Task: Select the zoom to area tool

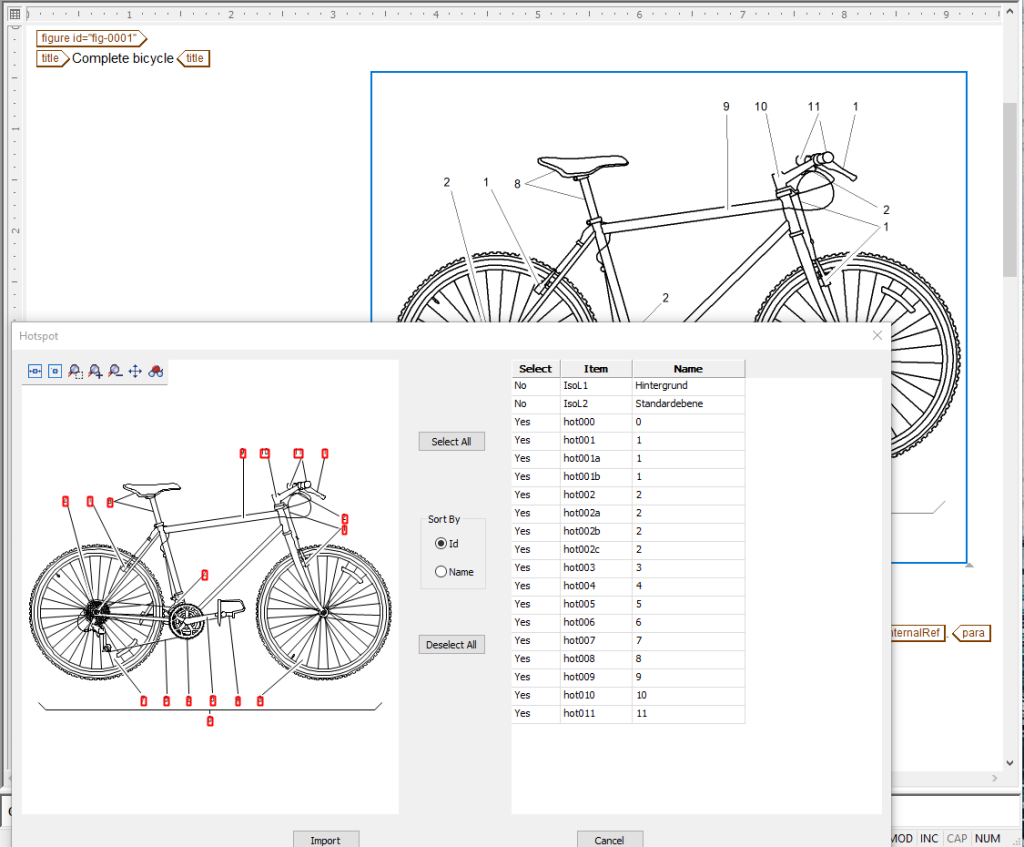Action: (x=76, y=371)
